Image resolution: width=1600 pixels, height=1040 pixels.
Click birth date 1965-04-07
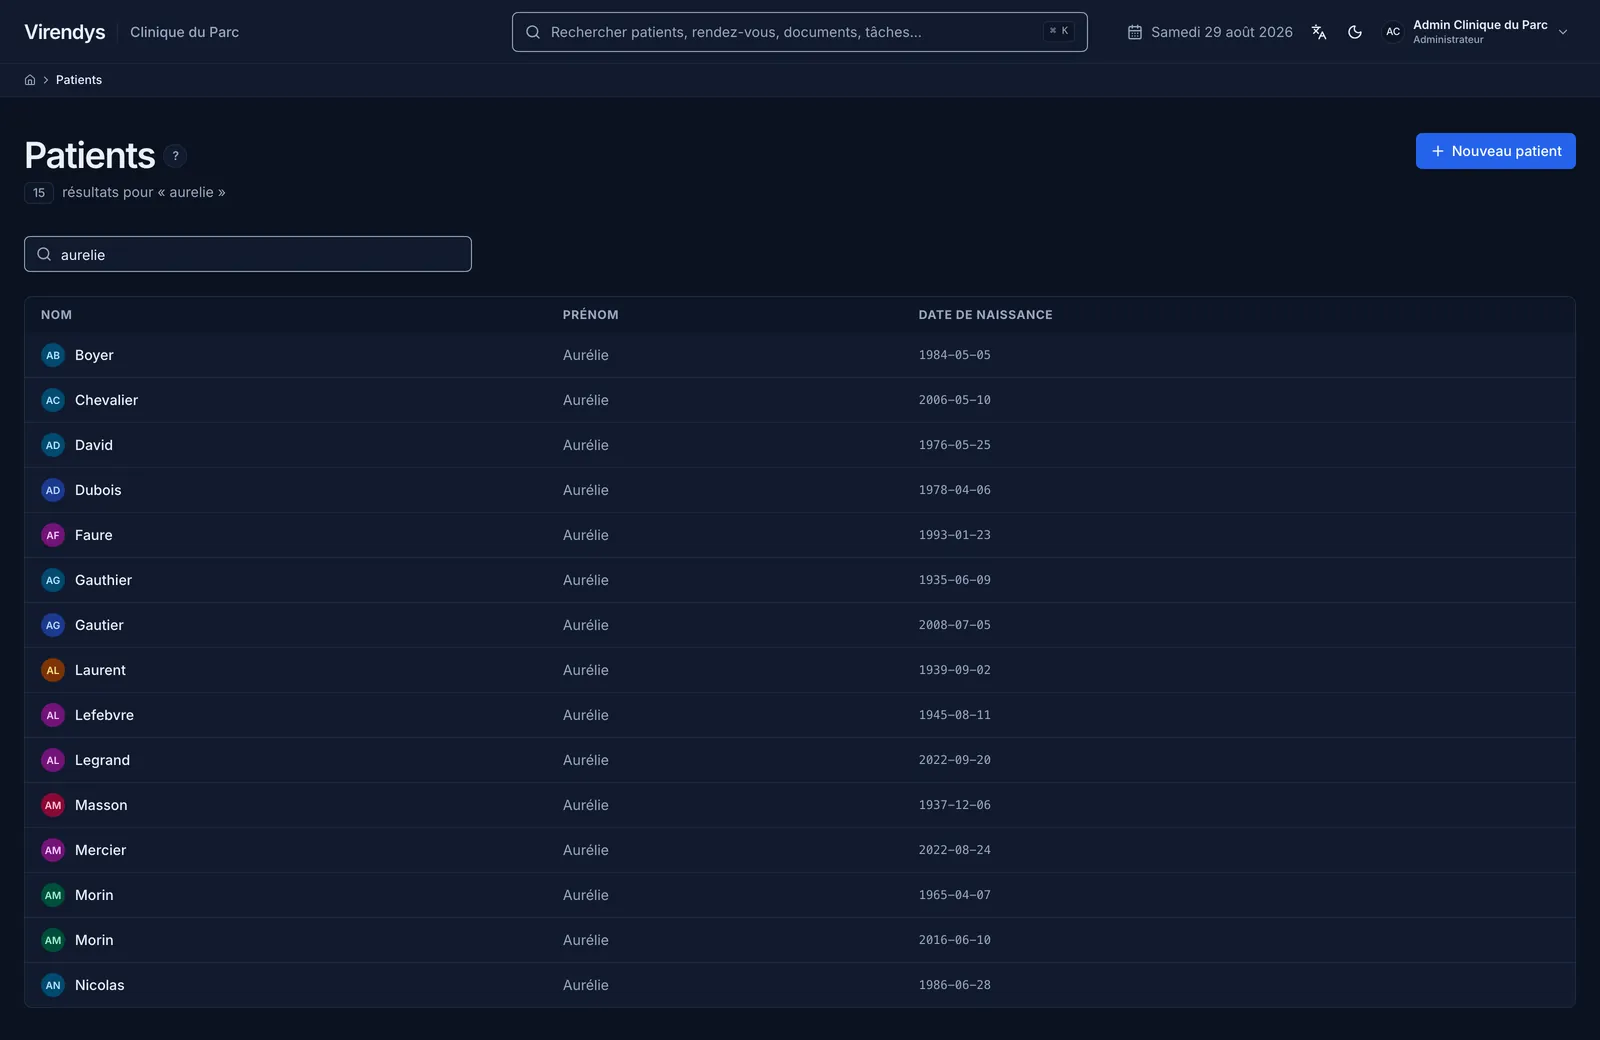pos(954,895)
